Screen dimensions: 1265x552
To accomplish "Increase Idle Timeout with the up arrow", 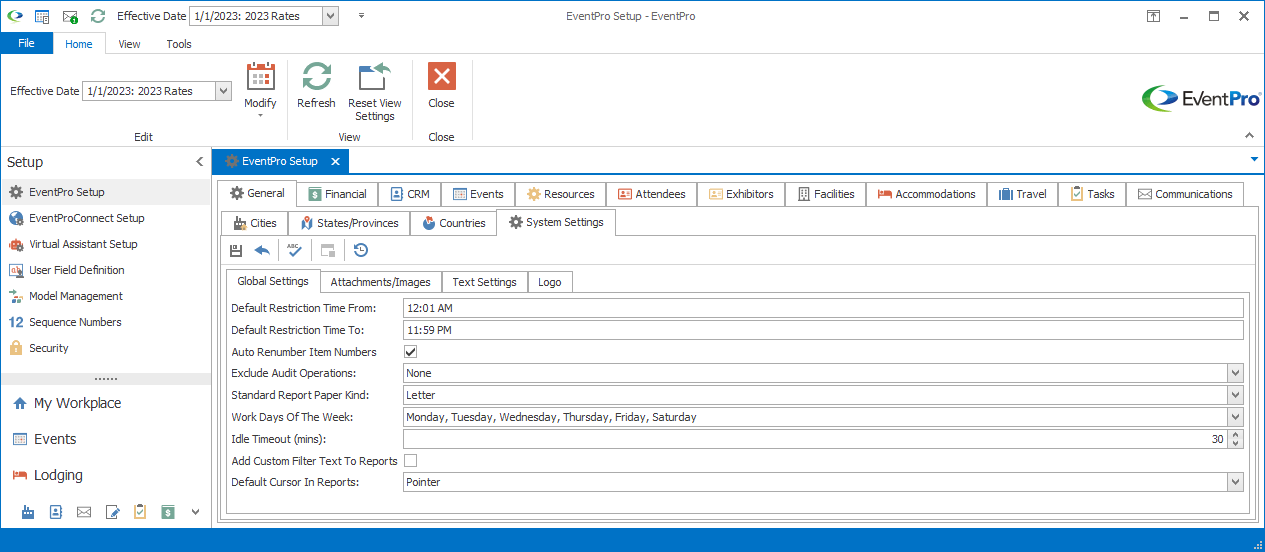I will point(1236,434).
